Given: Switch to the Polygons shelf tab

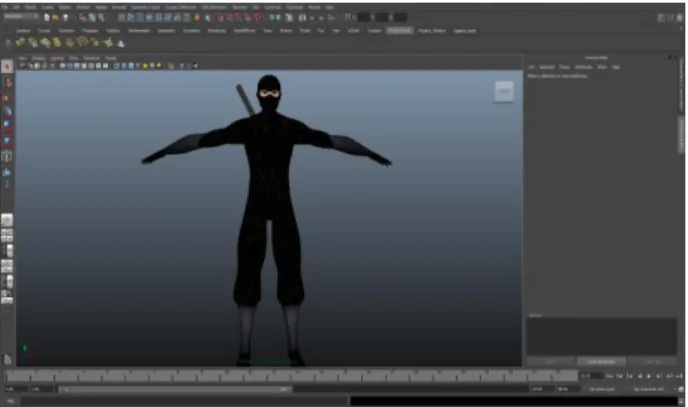Looking at the screenshot, I should click(90, 31).
